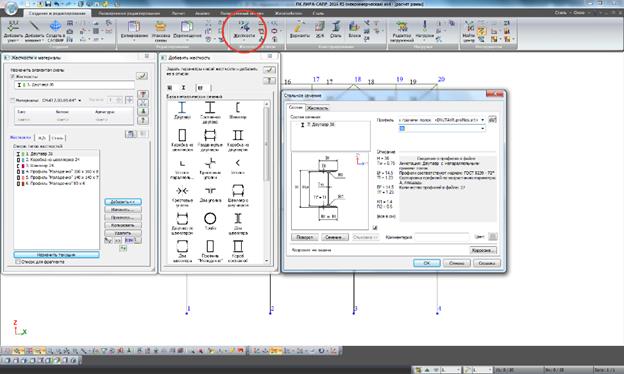Toggle the Жесткости checkbox in assignment panel
This screenshot has height=374, width=624.
pyautogui.click(x=12, y=76)
